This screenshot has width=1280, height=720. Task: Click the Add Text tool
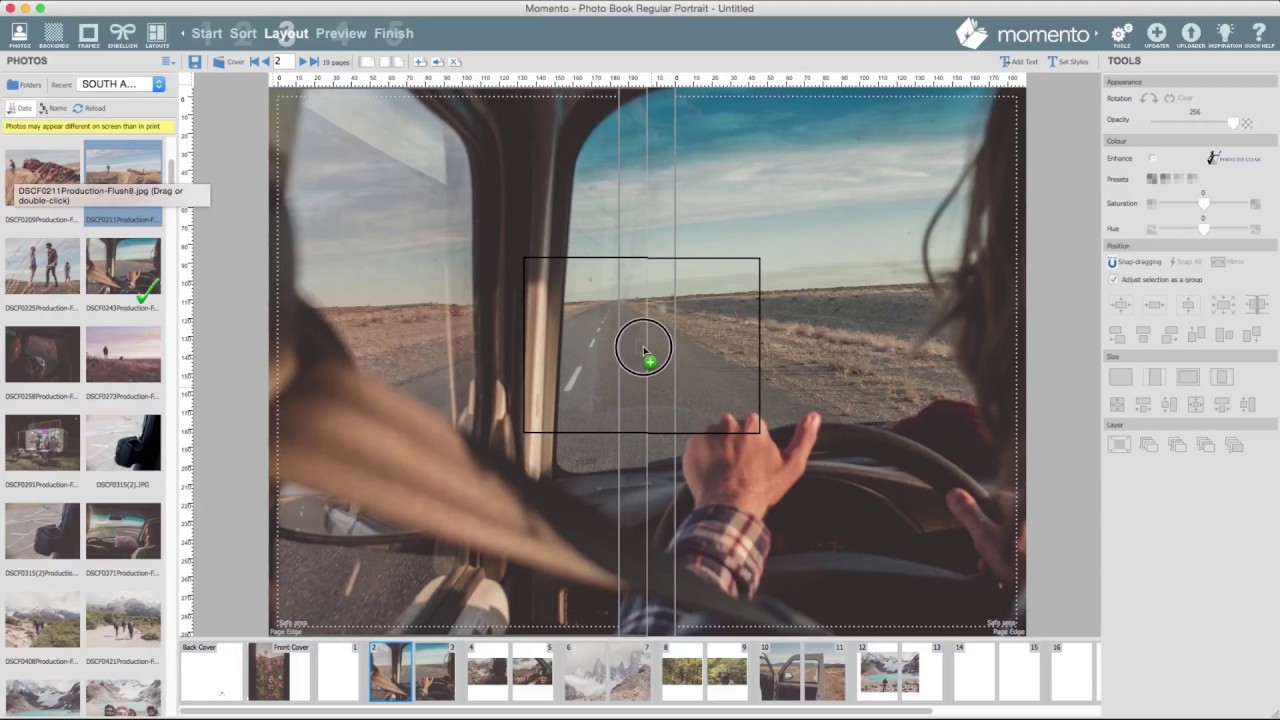coord(1019,62)
